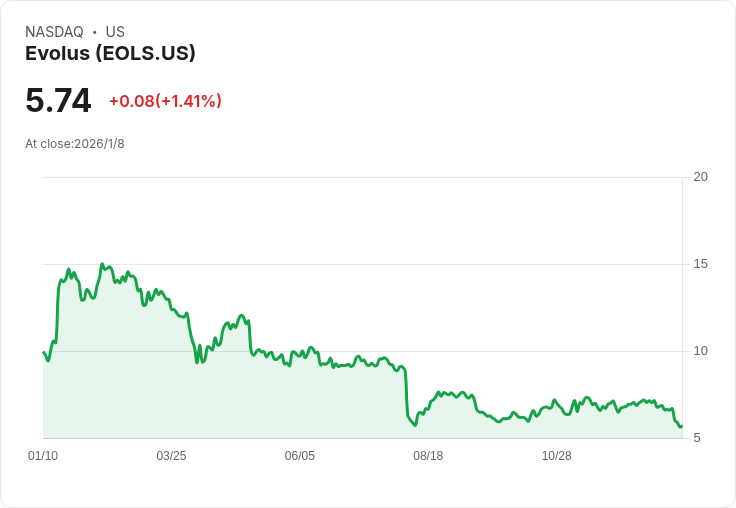Image resolution: width=736 pixels, height=508 pixels.
Task: Click the 20 label on the price axis
Action: (x=700, y=177)
